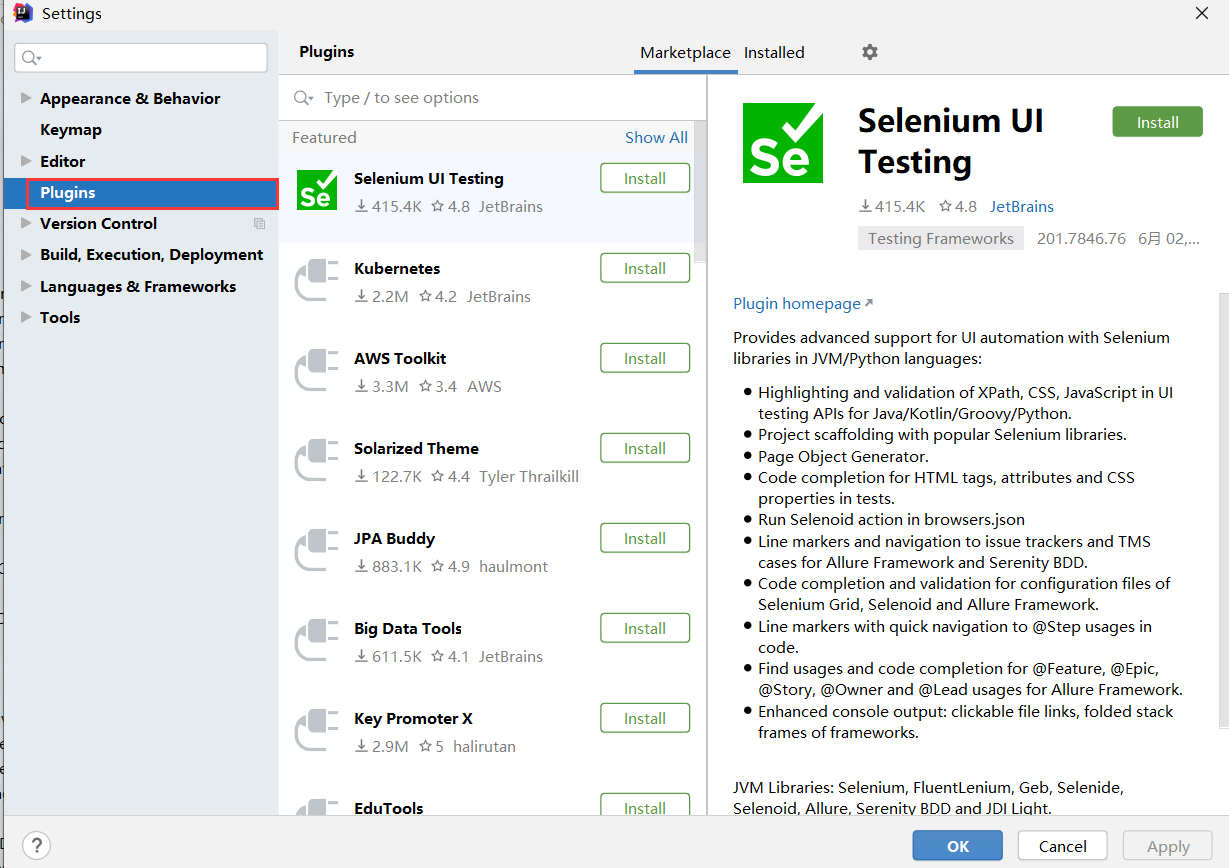Select the Key Promoter X title

[x=413, y=718]
